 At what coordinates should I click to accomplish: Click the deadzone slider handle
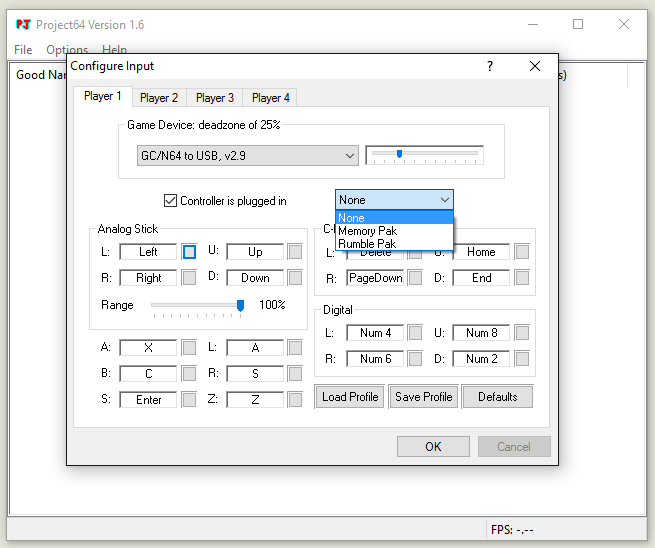coord(399,154)
